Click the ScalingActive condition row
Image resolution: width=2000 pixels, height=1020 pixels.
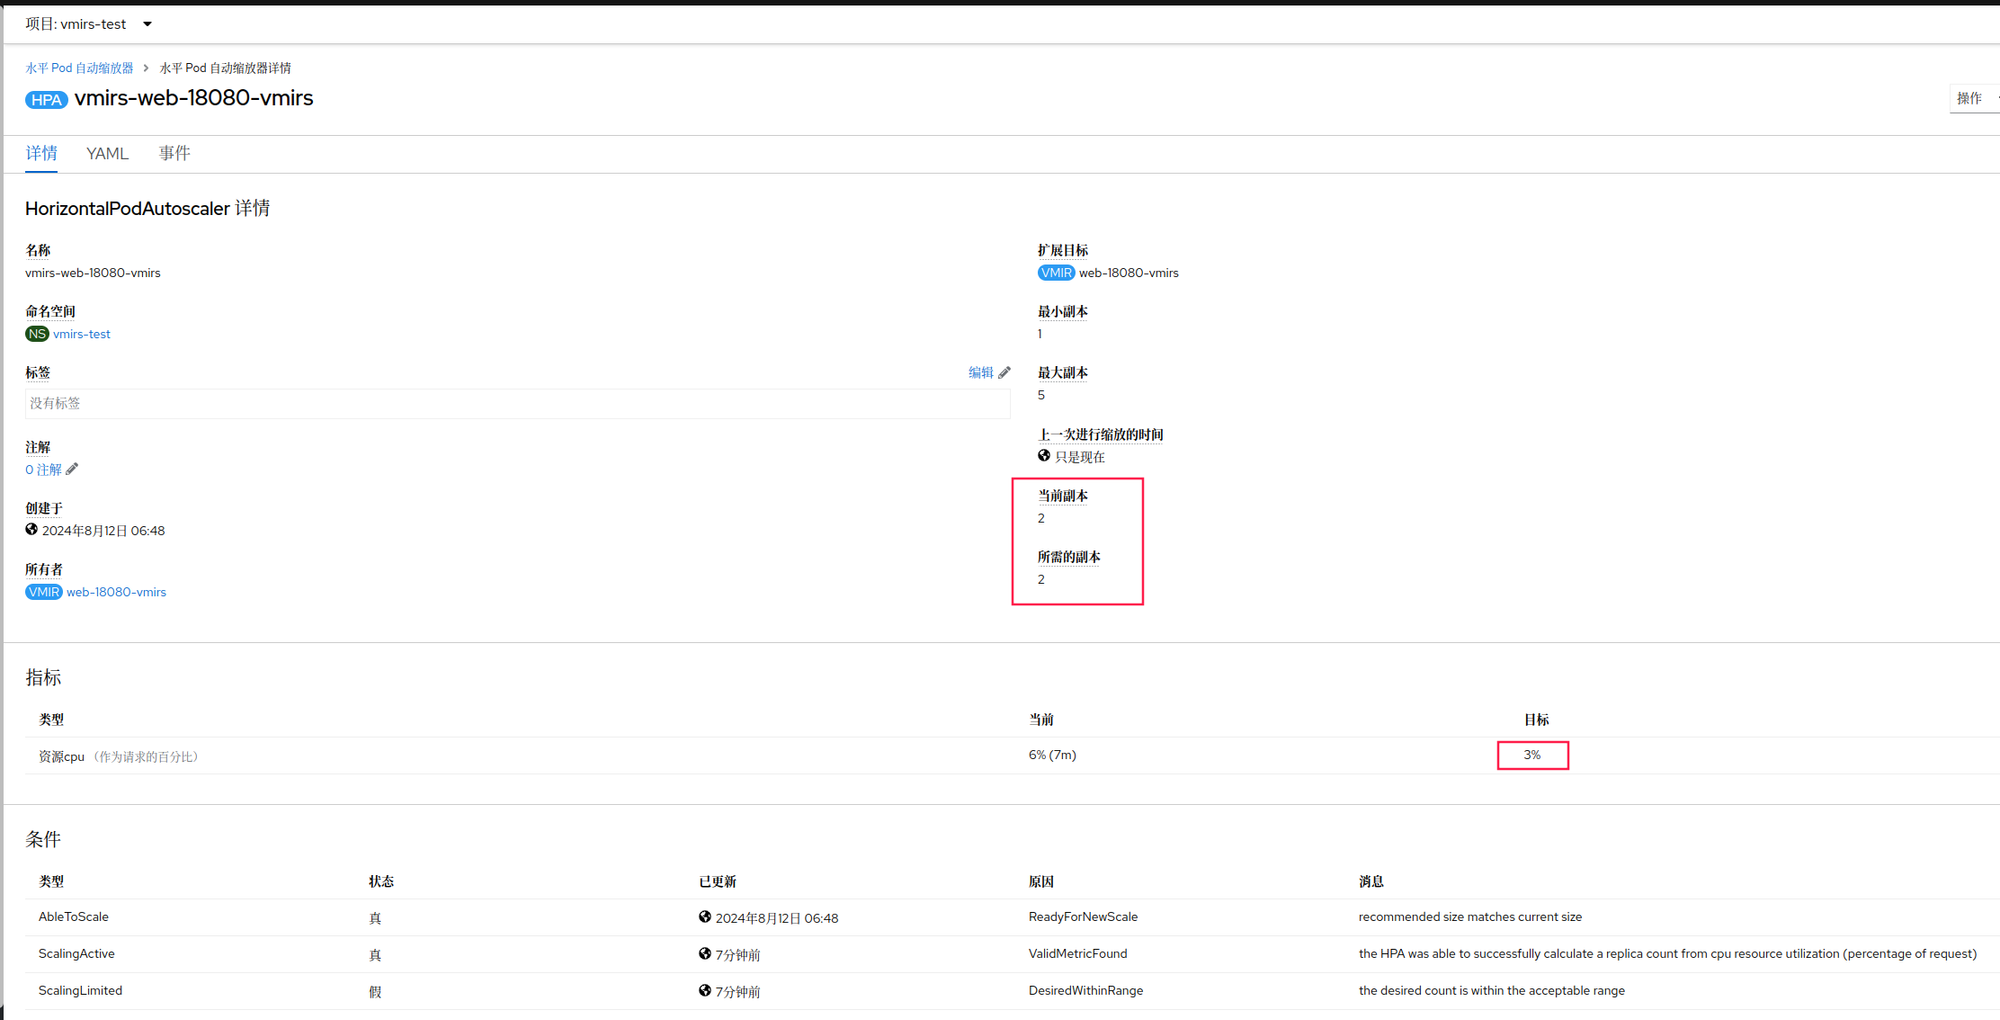pos(1012,954)
